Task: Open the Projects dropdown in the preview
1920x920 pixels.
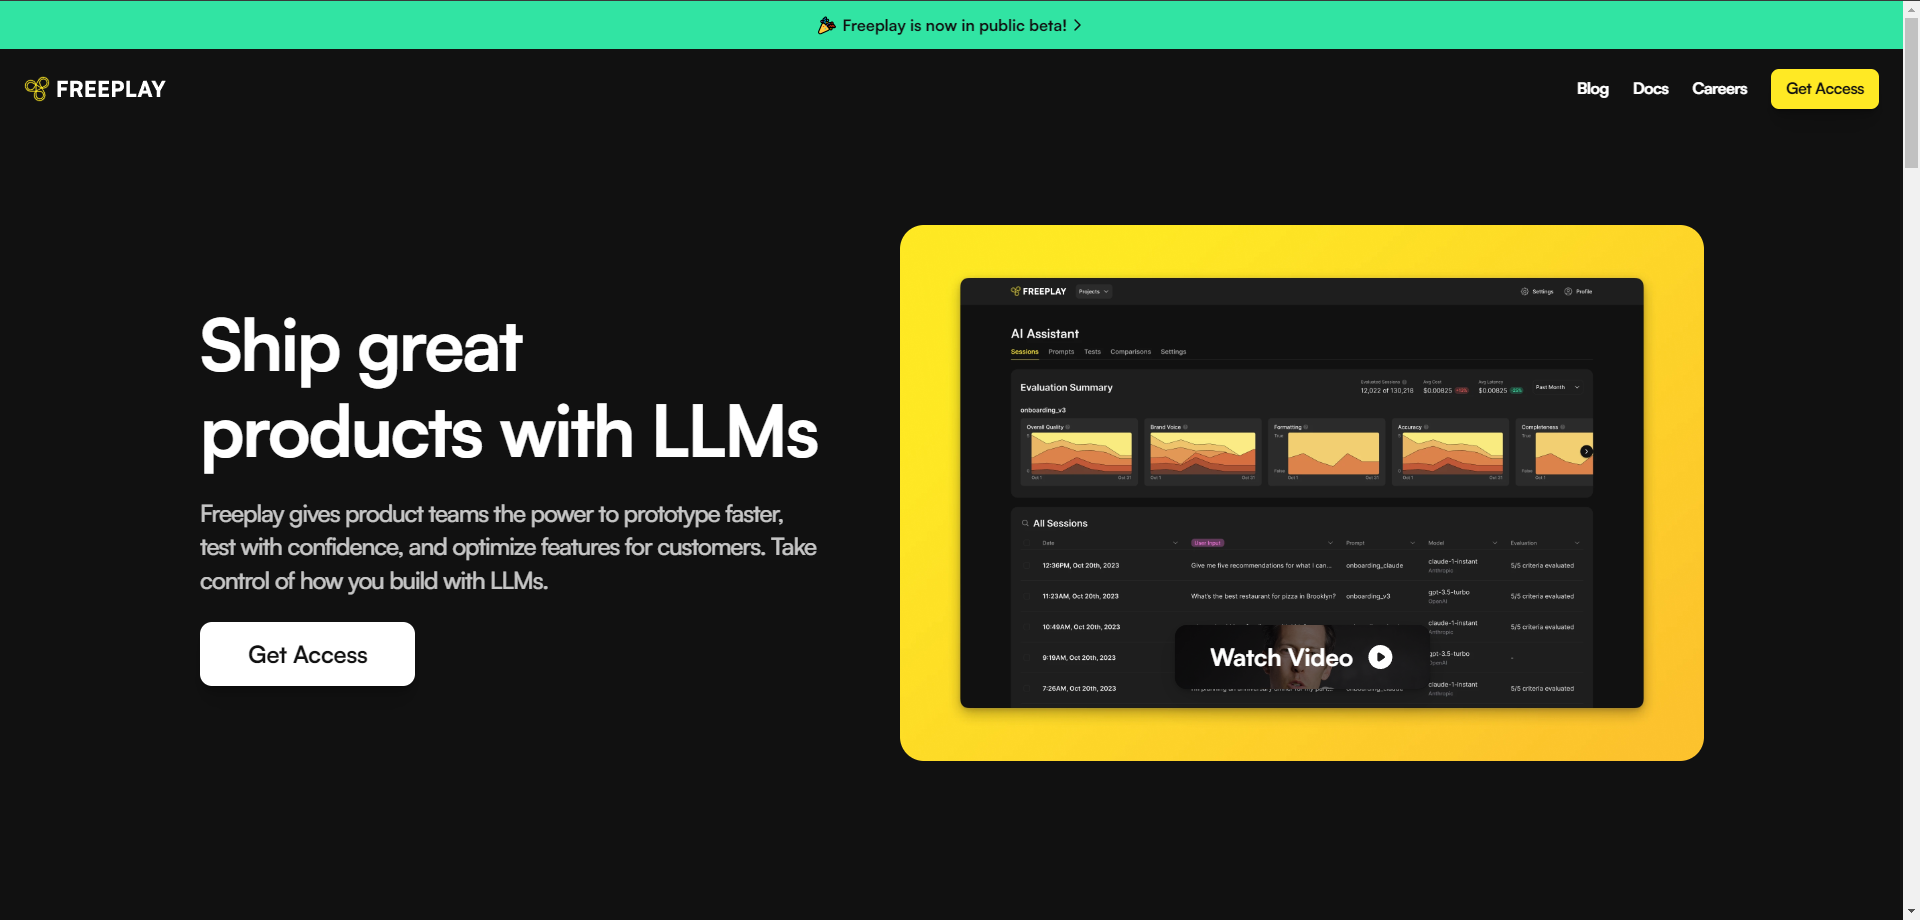Action: click(x=1093, y=292)
